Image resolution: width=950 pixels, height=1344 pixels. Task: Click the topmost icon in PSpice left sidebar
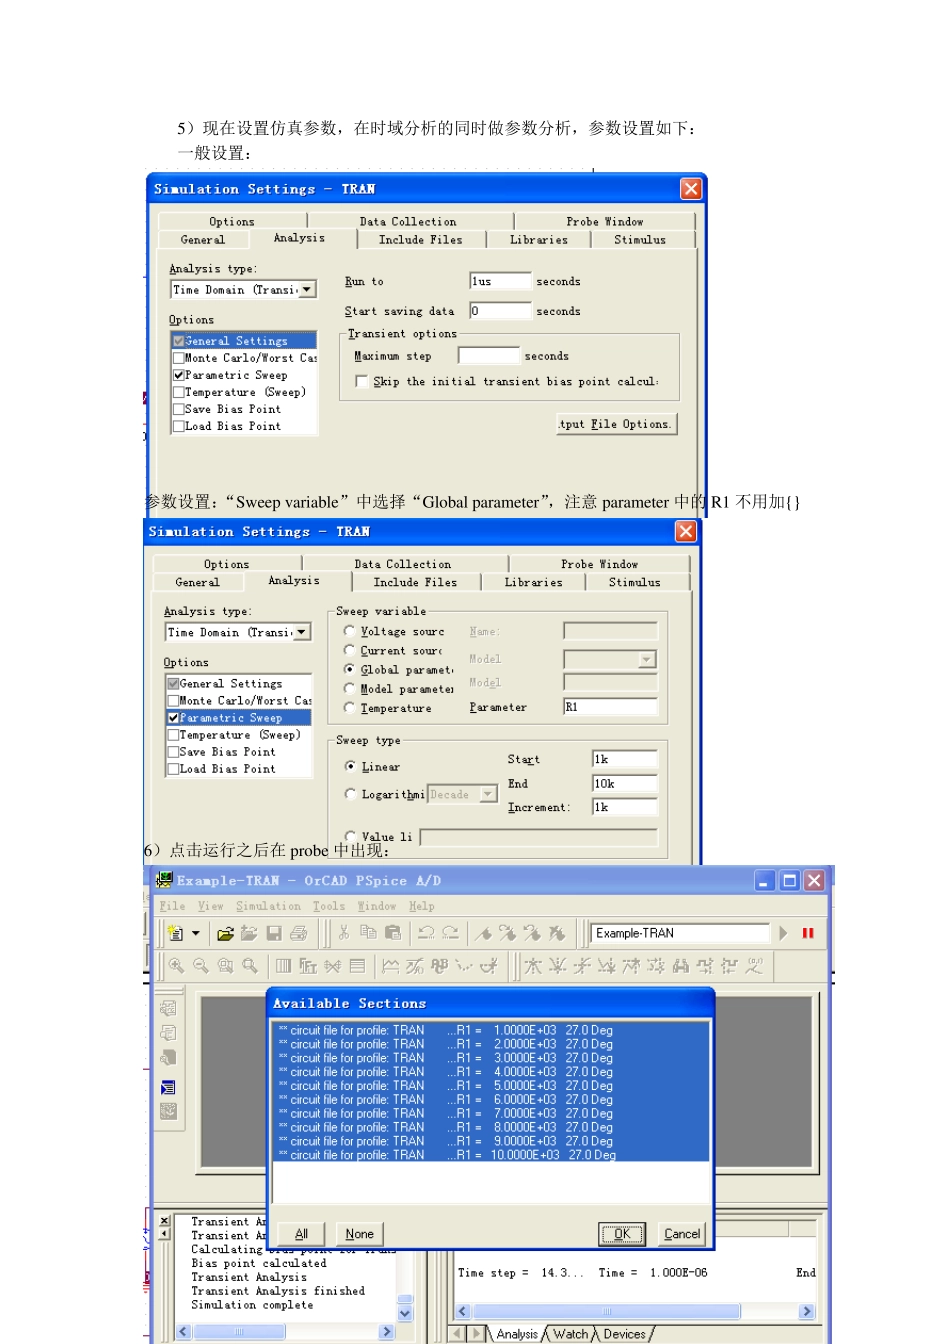[168, 1008]
